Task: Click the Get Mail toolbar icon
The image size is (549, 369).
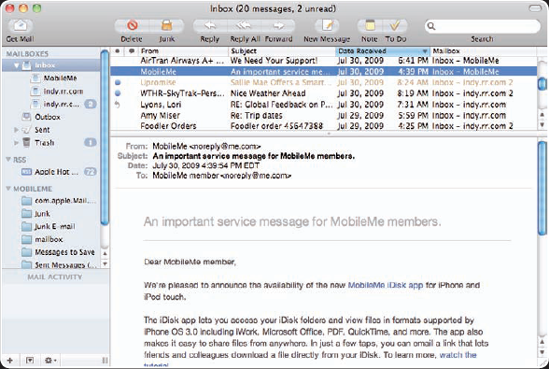Action: click(20, 26)
